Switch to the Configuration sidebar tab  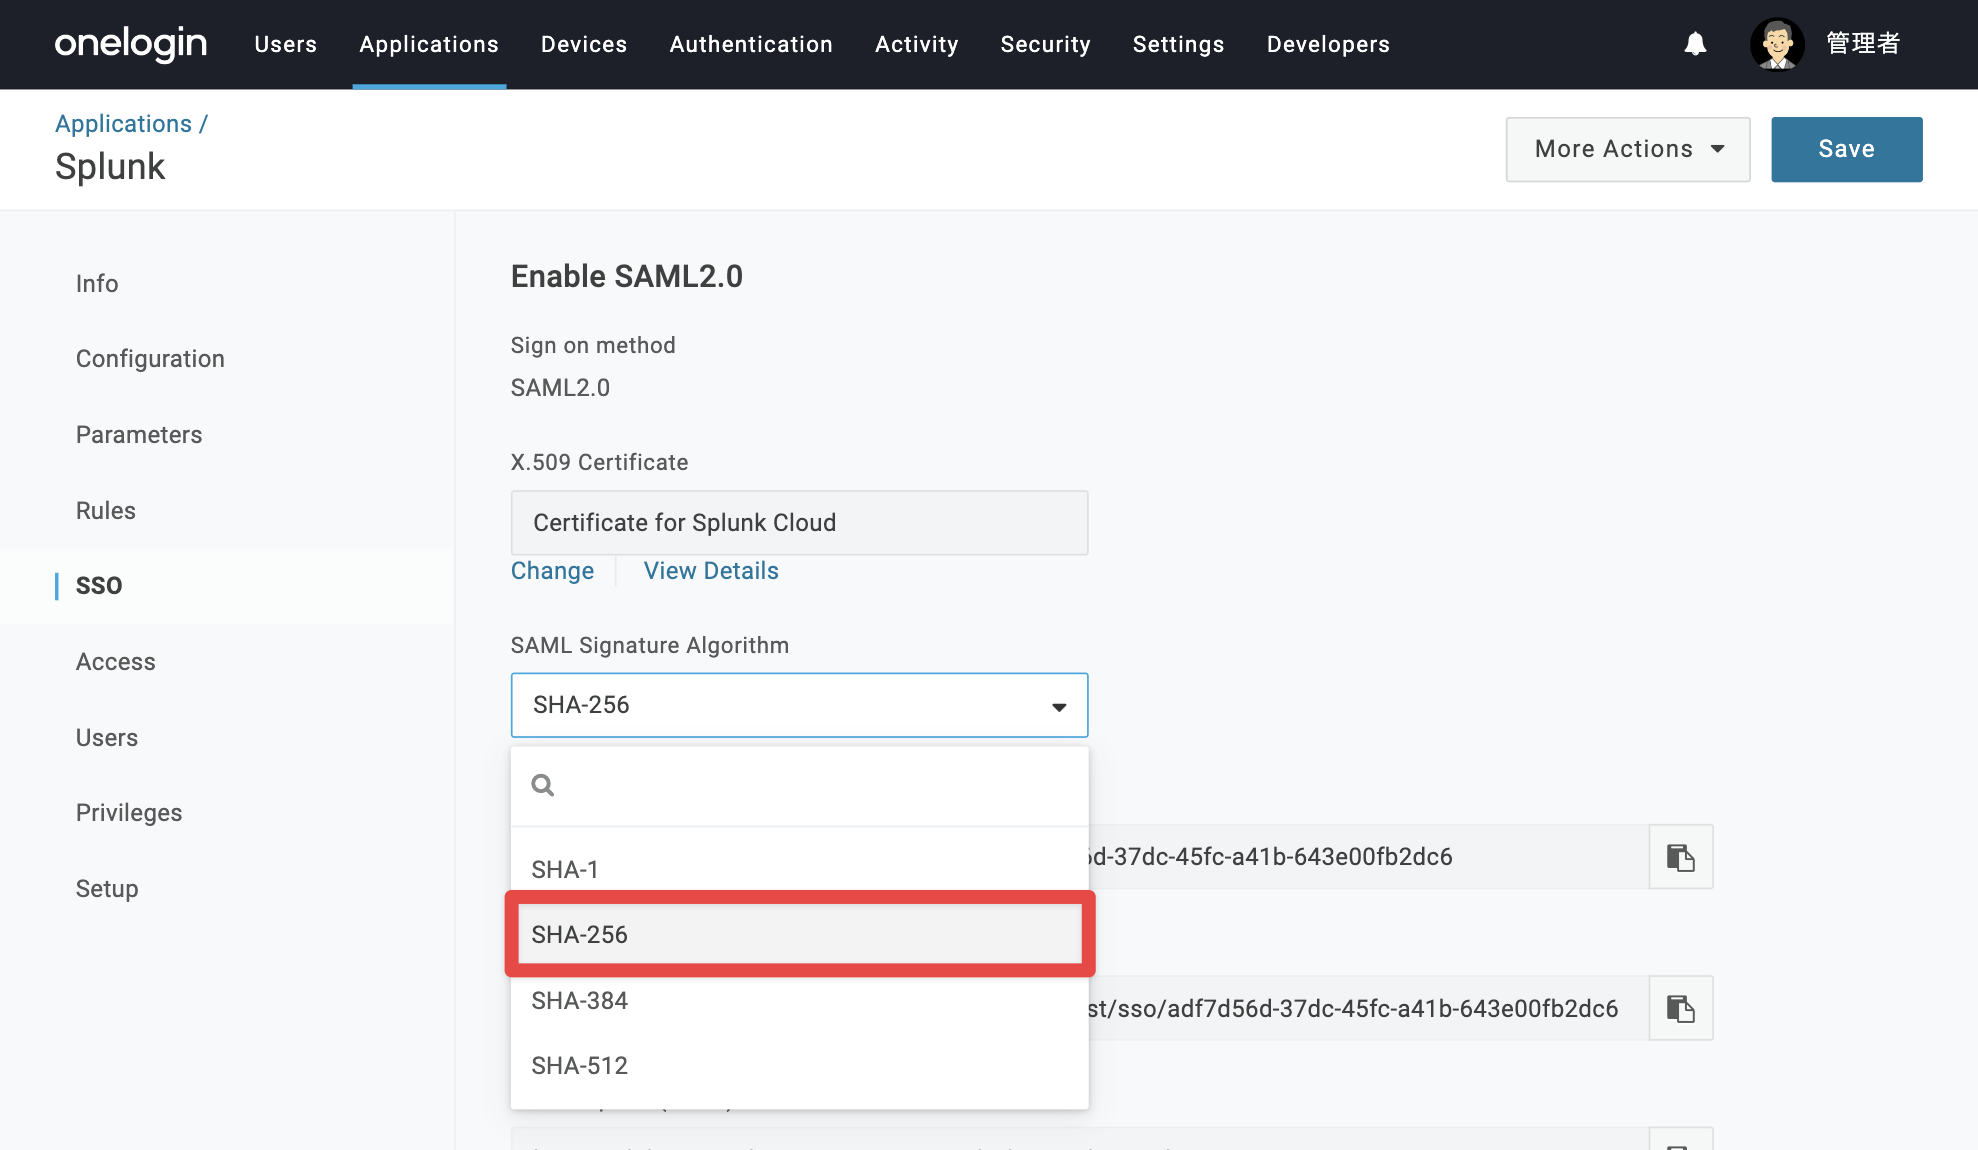150,359
